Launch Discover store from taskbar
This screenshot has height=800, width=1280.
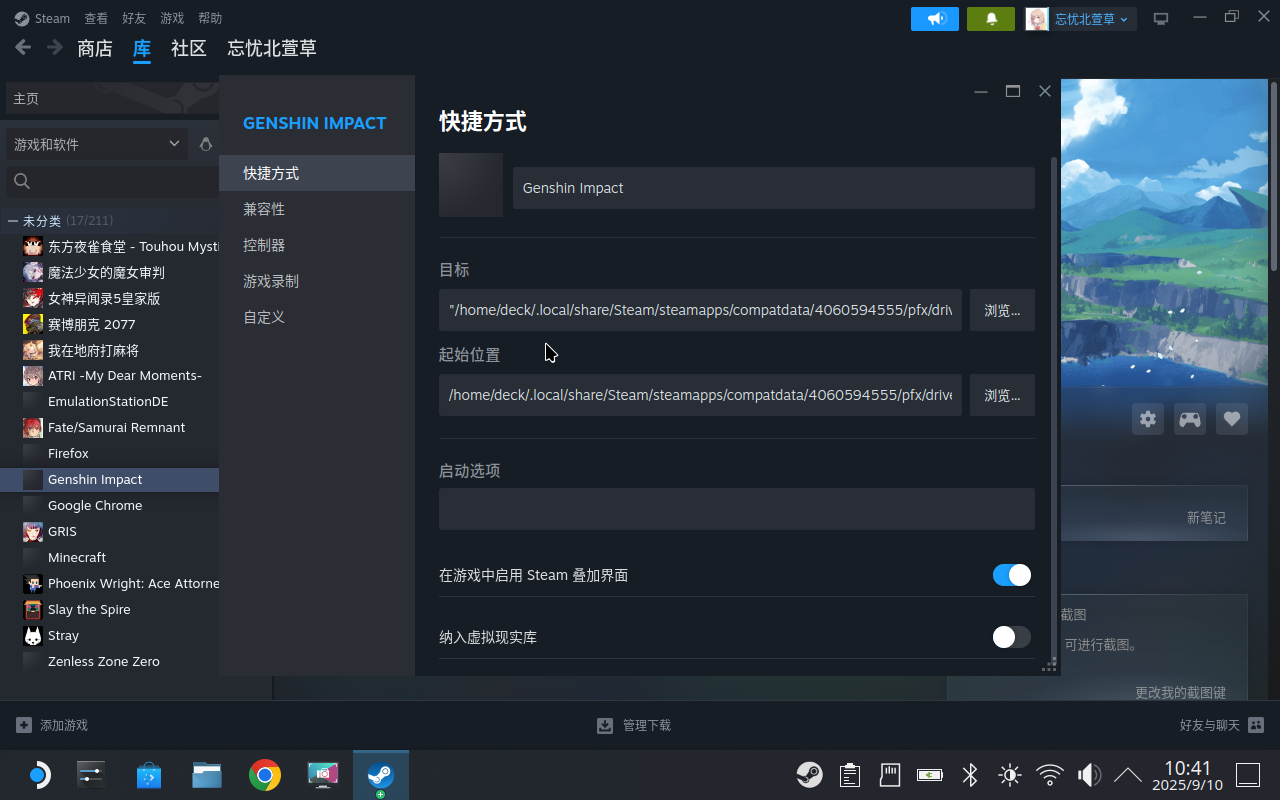pyautogui.click(x=149, y=775)
